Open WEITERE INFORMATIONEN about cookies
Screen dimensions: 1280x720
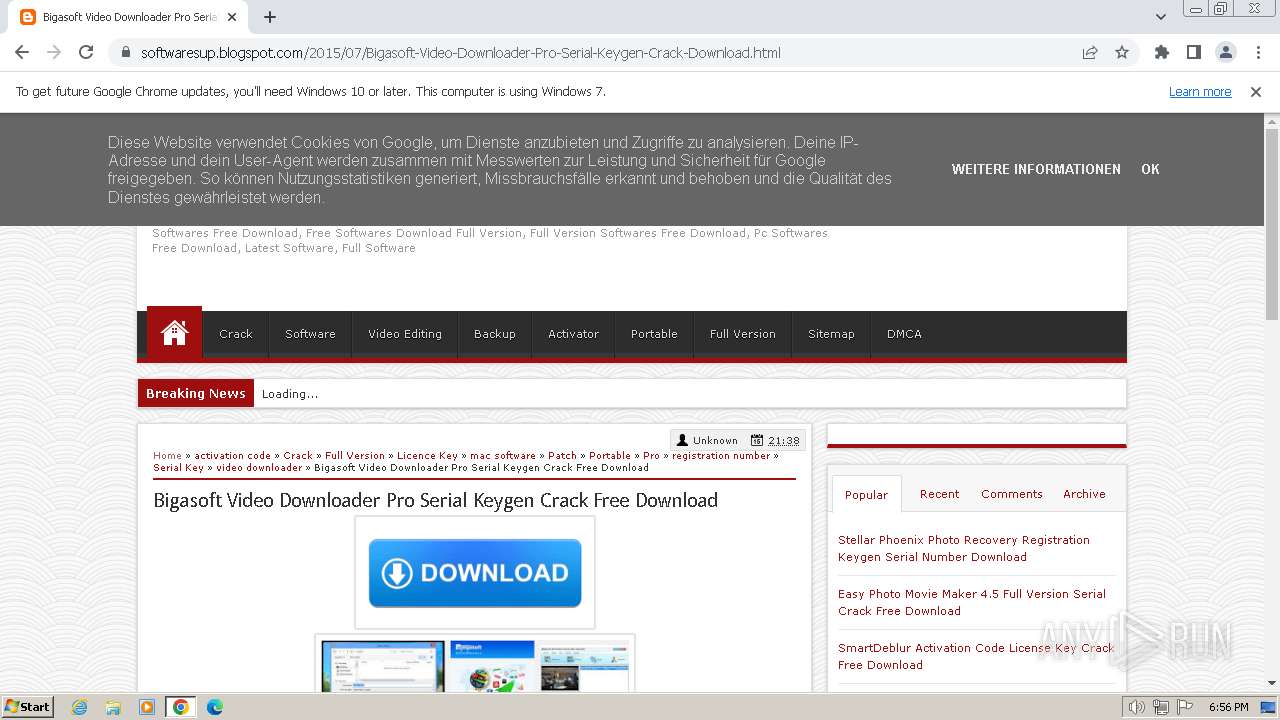pos(1036,169)
